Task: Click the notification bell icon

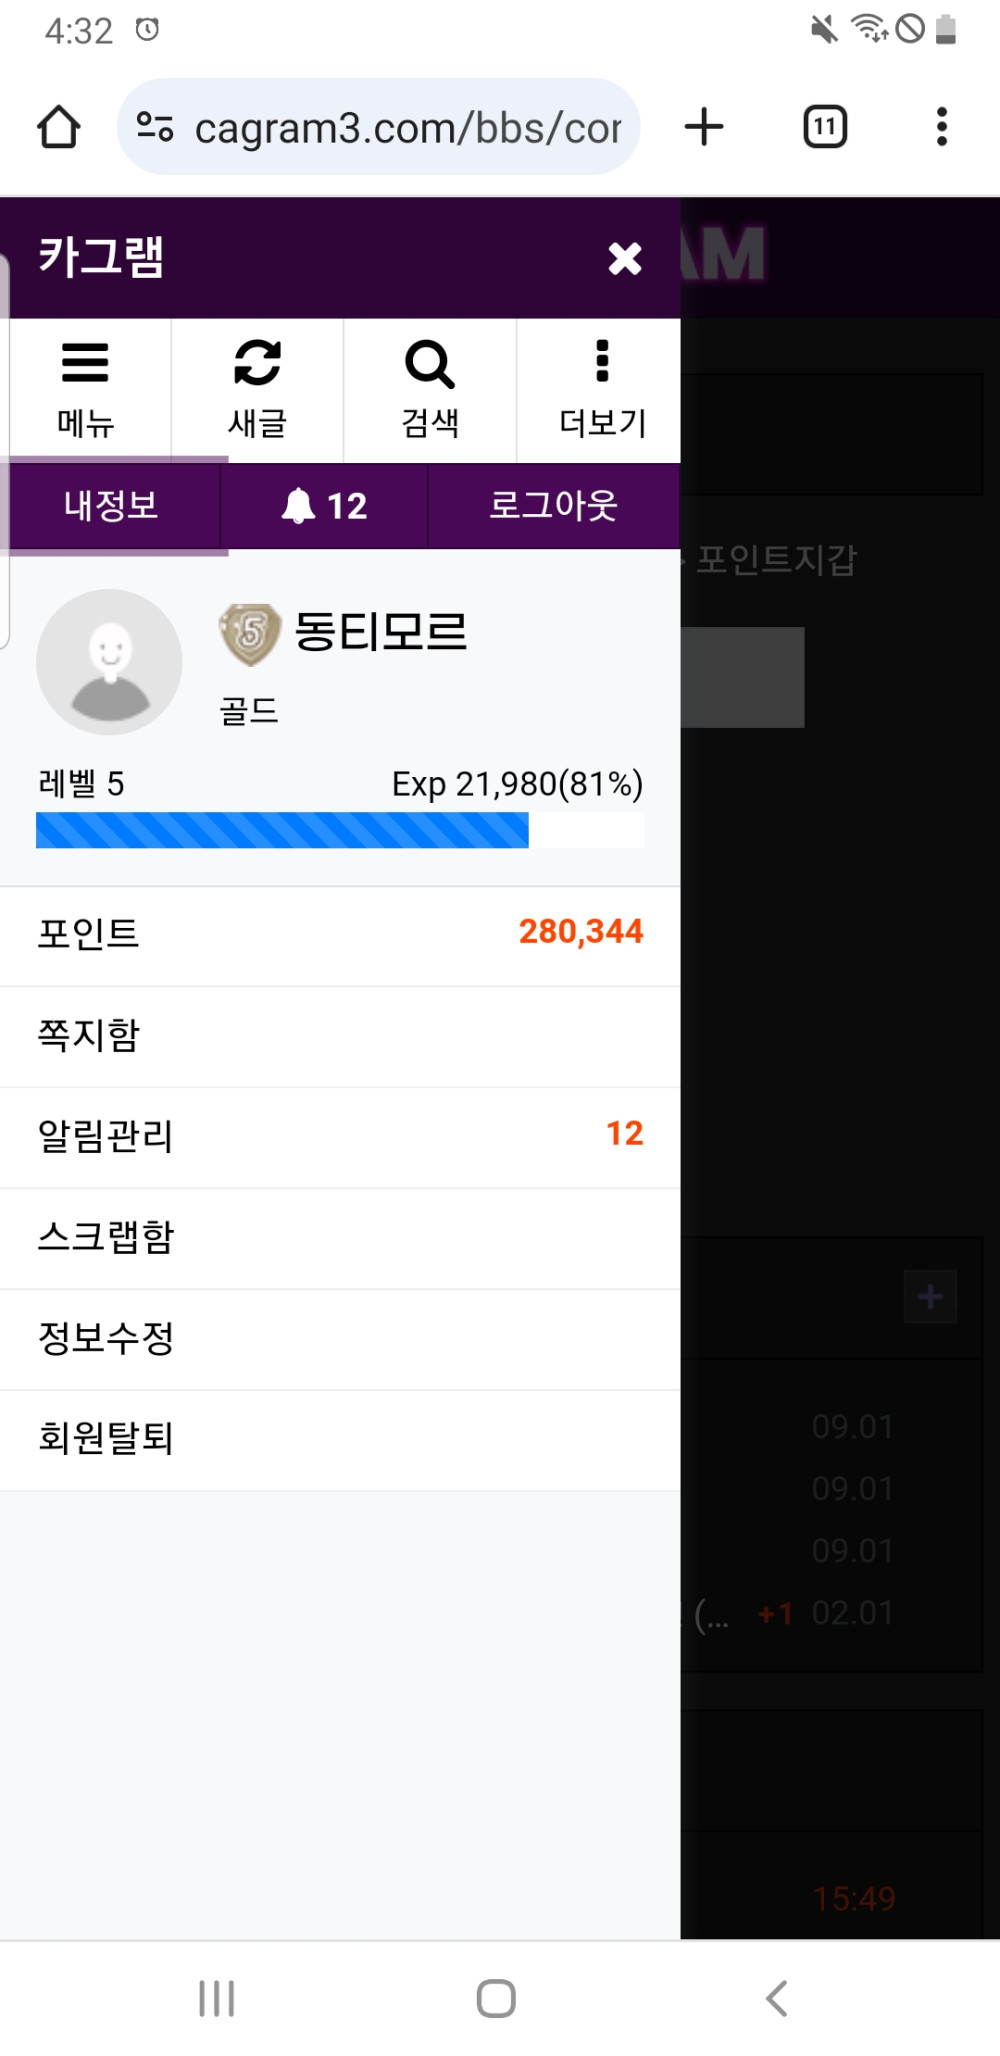Action: 299,506
